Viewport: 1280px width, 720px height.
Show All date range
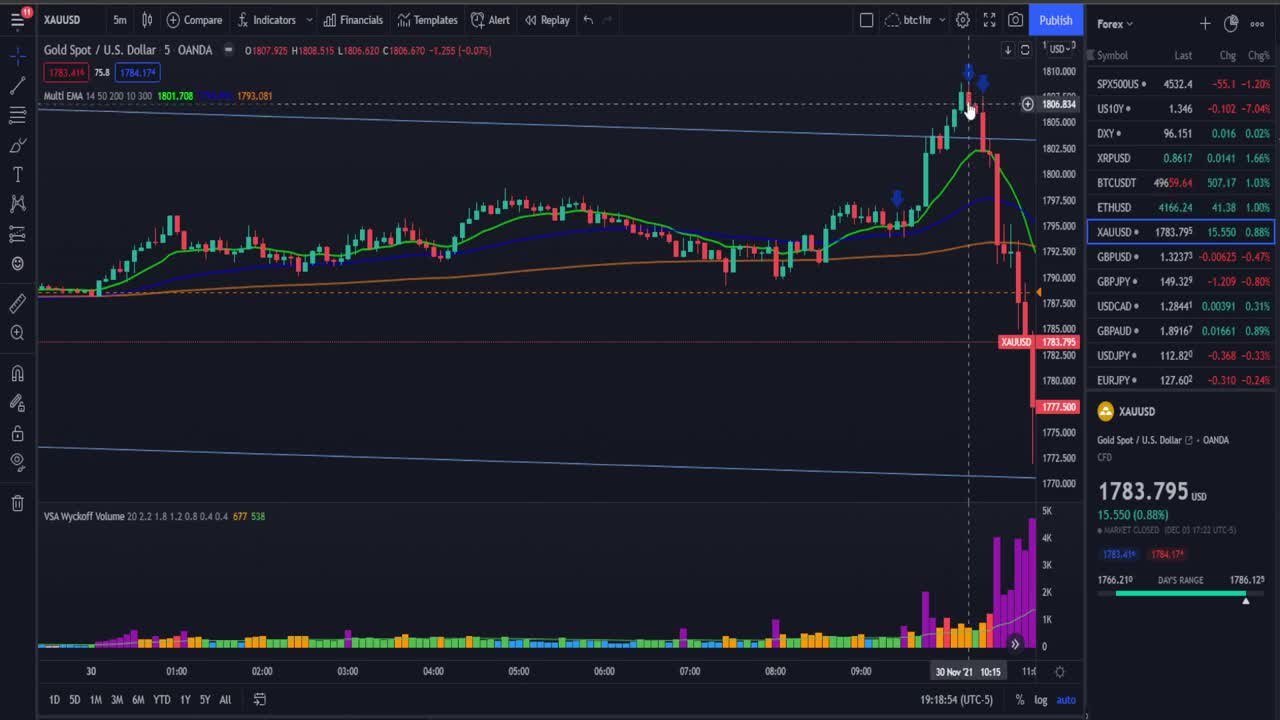[x=225, y=700]
